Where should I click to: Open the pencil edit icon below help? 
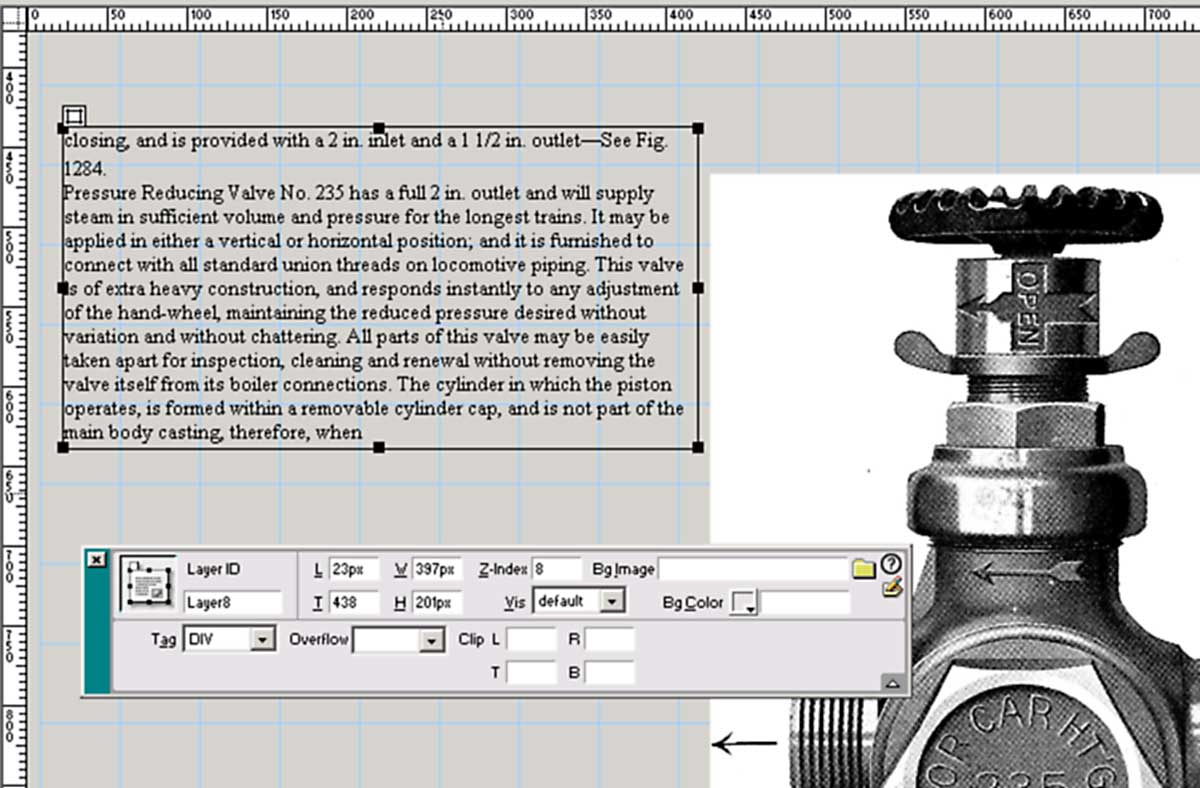(x=892, y=588)
